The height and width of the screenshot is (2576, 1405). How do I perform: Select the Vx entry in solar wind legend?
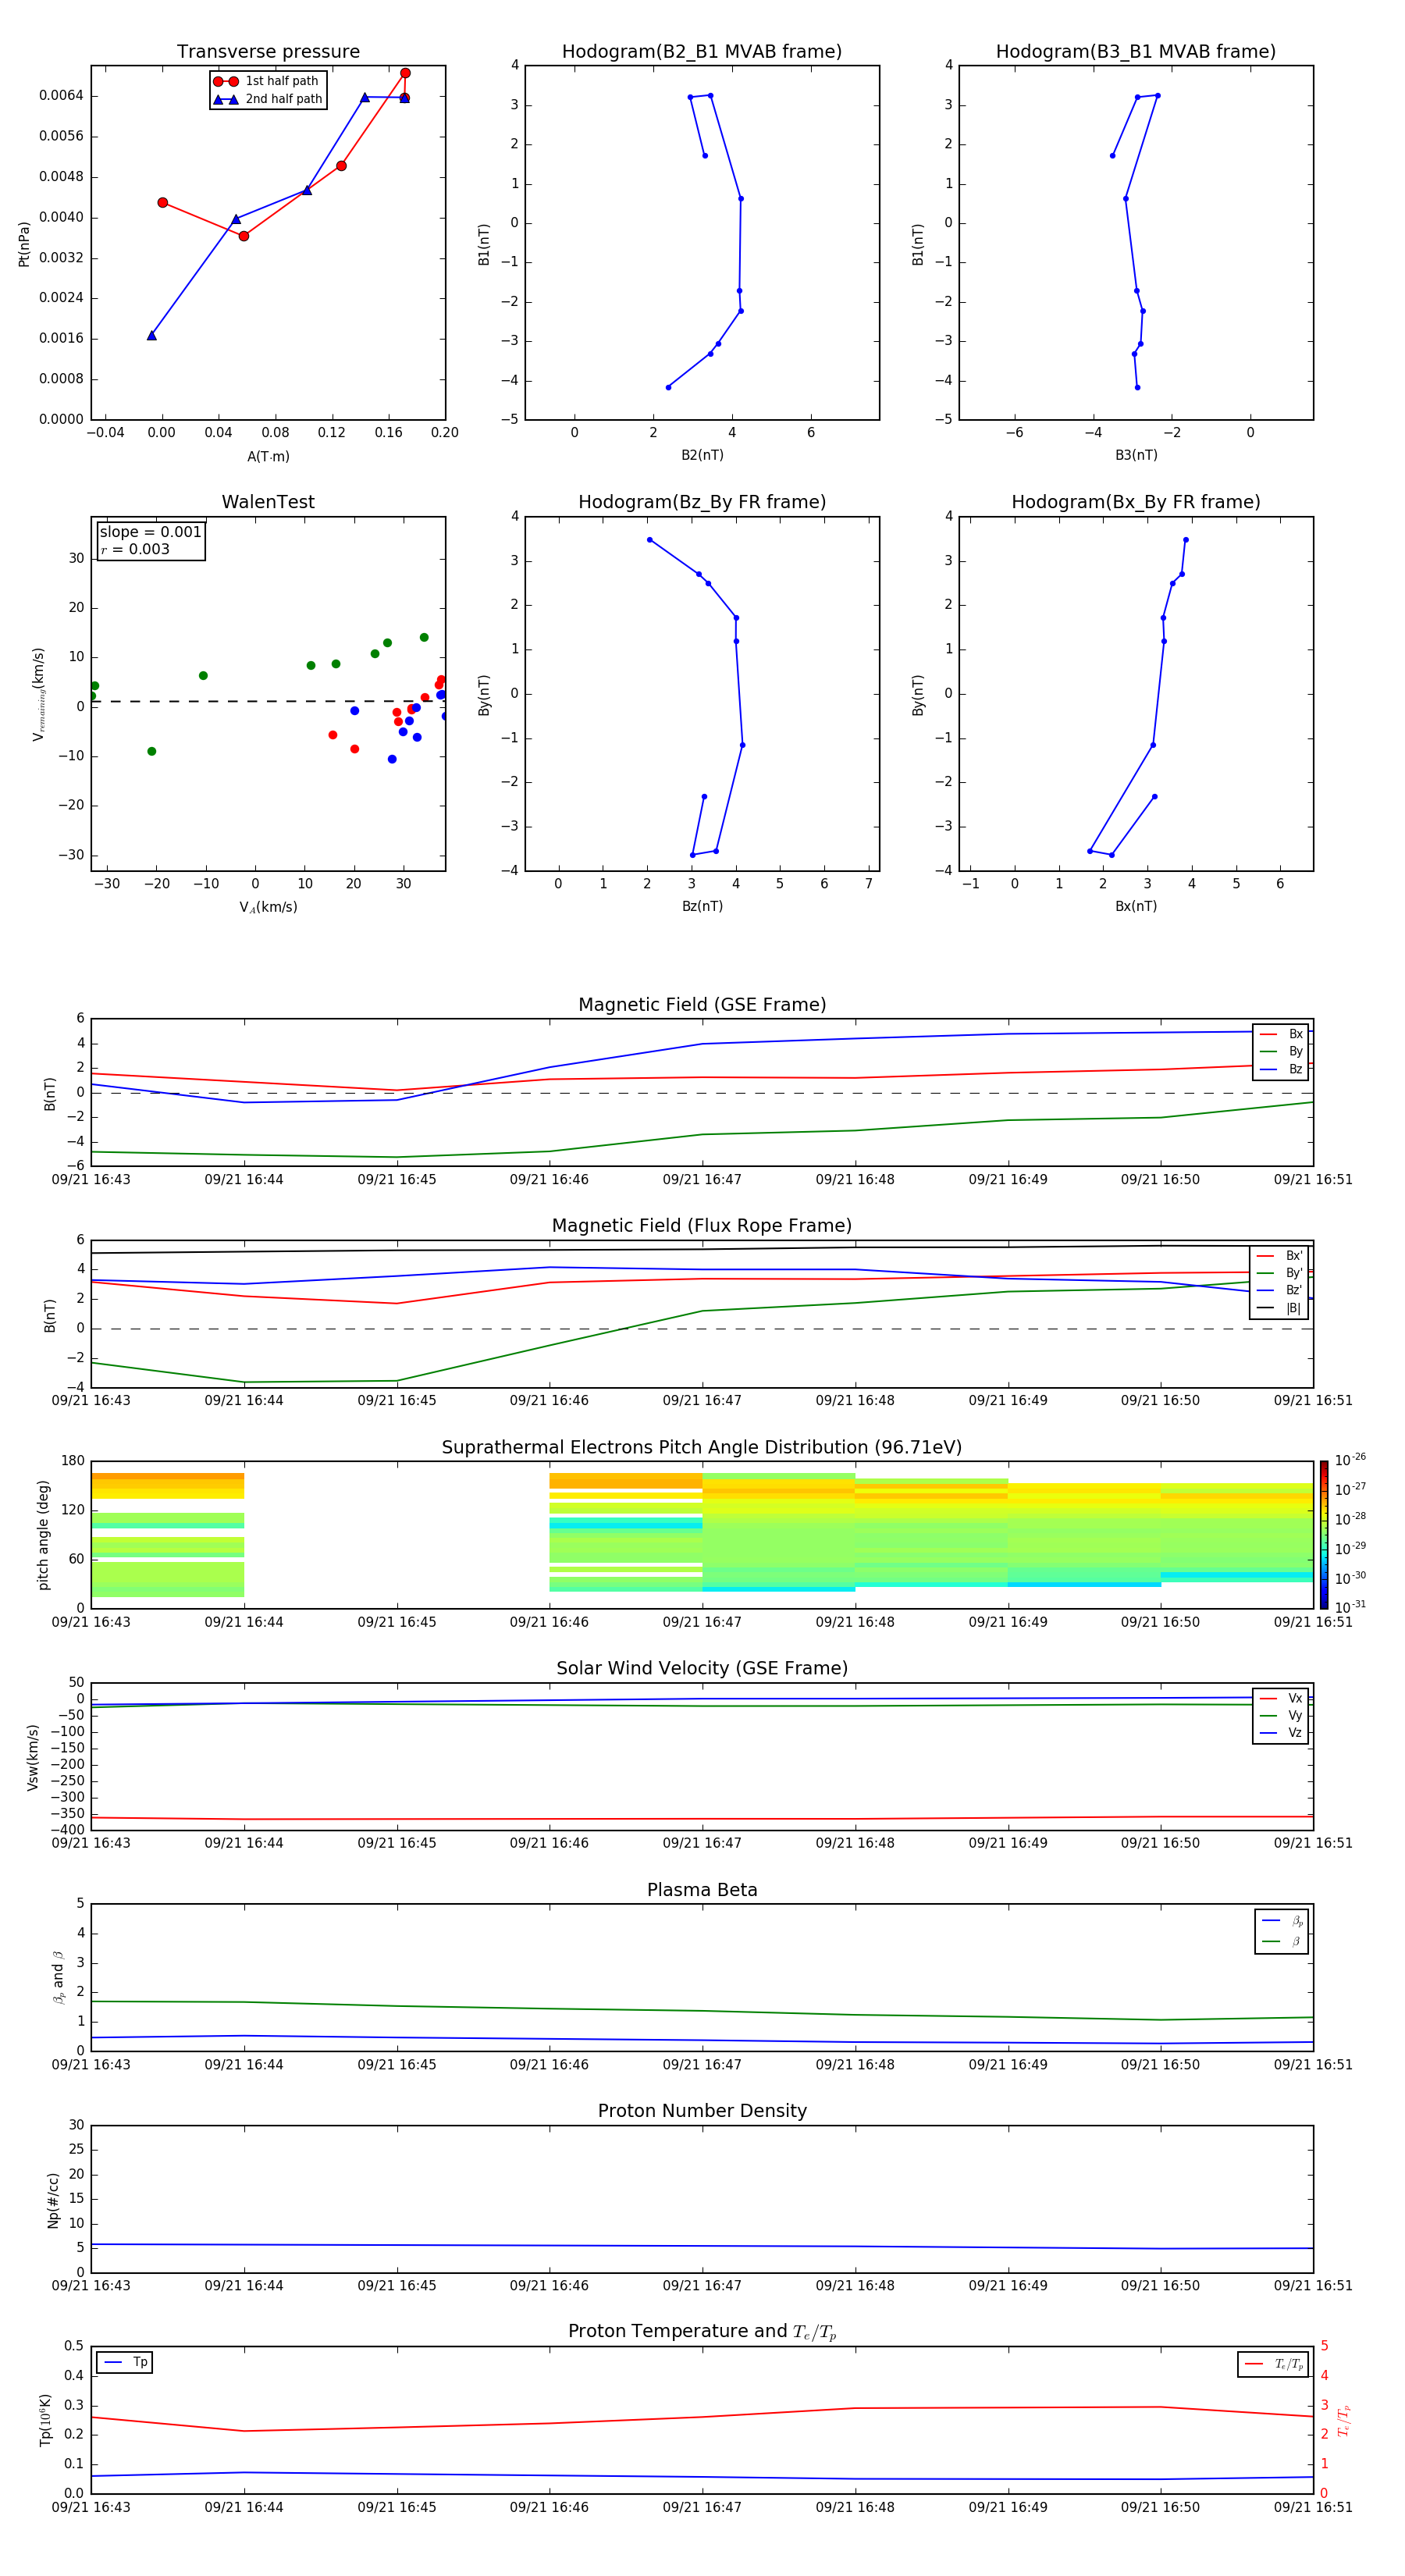(1281, 1698)
